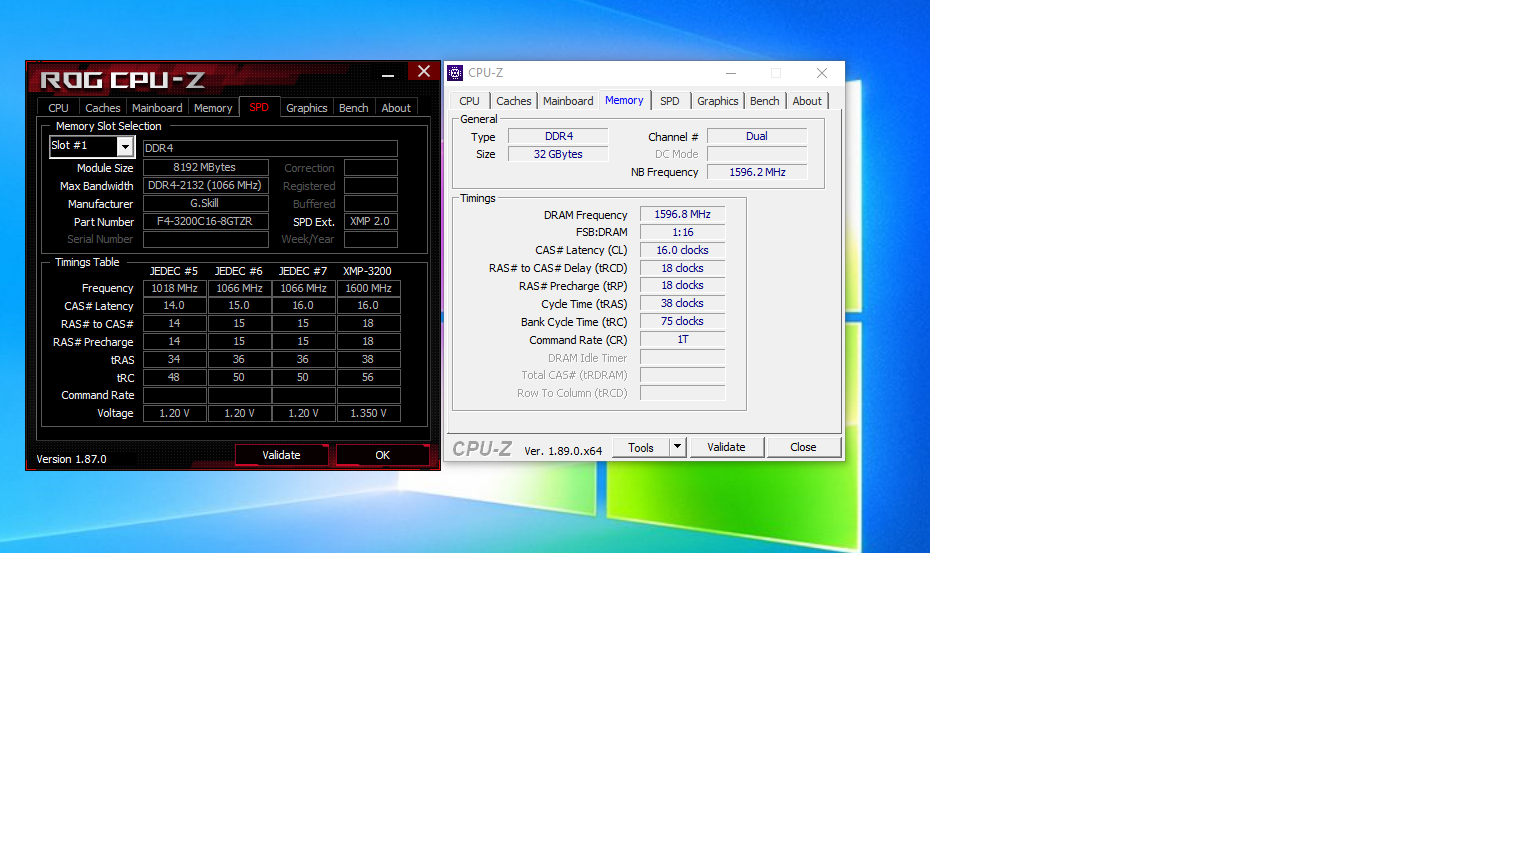This screenshot has height=864, width=1536.
Task: Click the 32 GBytes size value
Action: click(558, 154)
